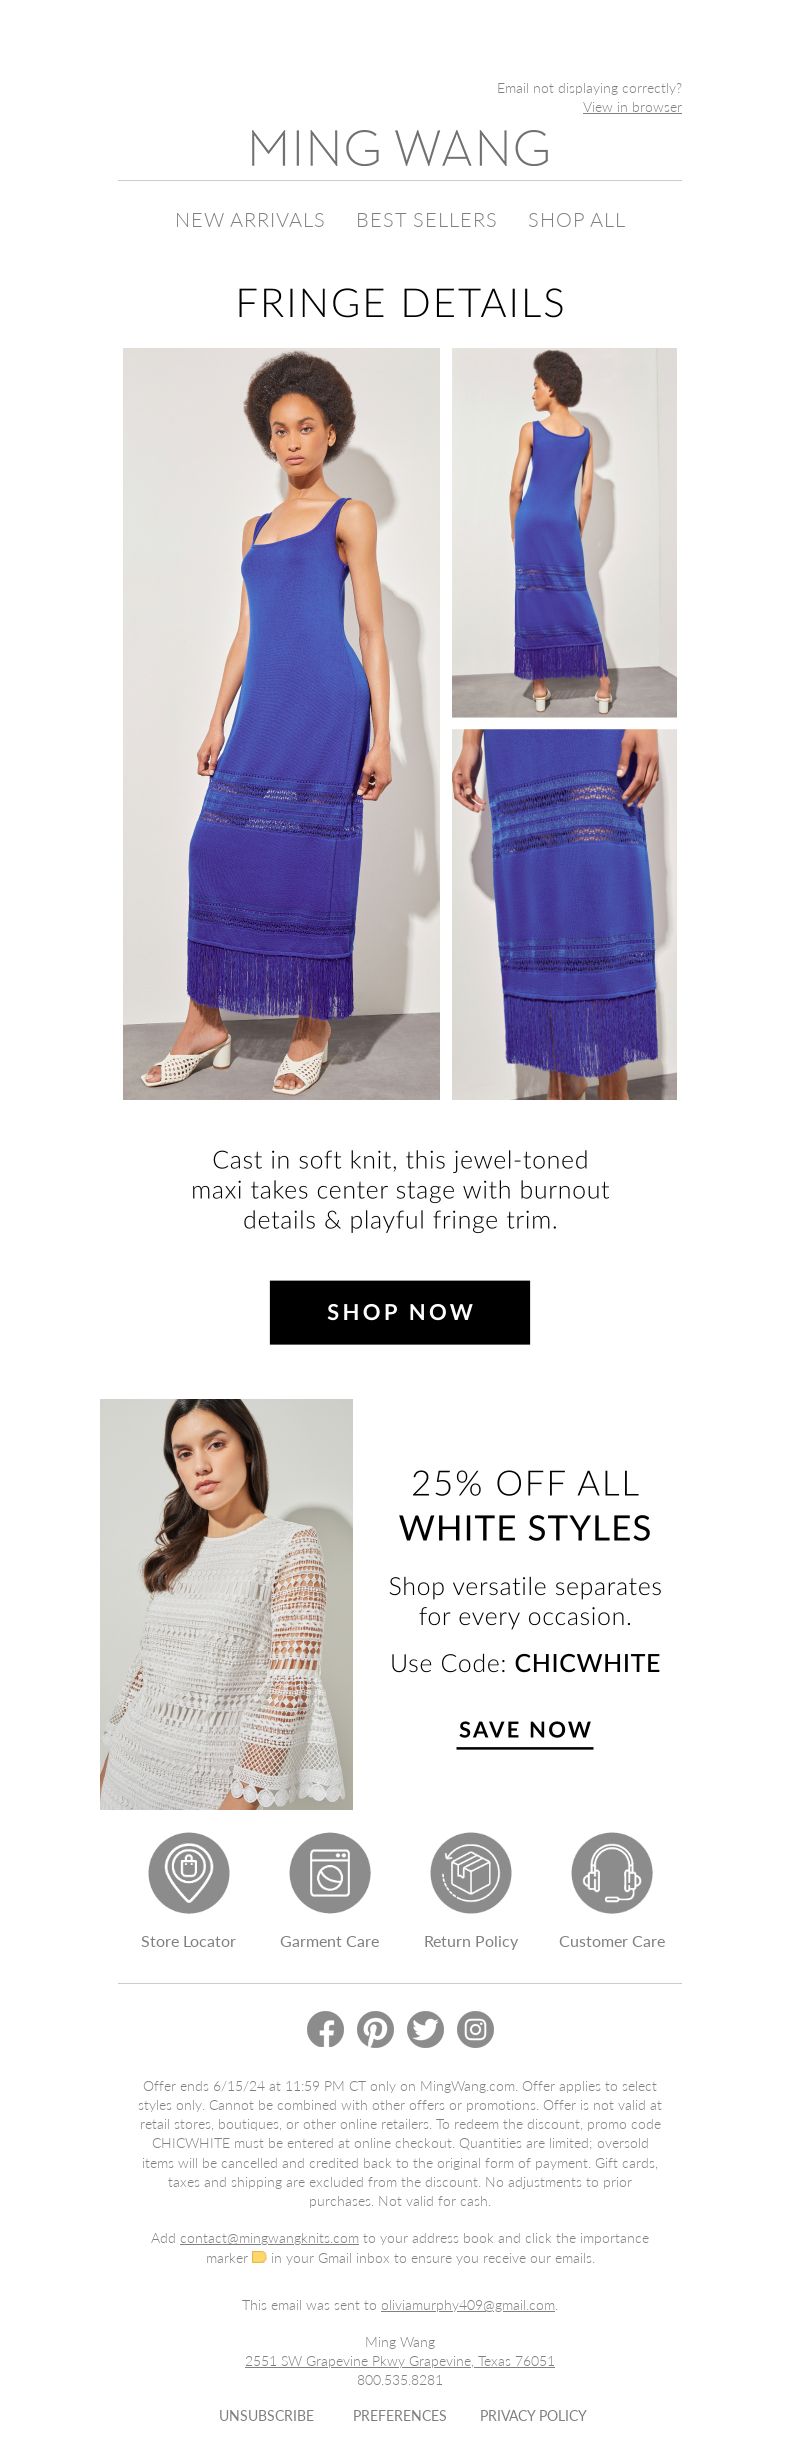
Task: Click the Ming Wang logo header
Action: [400, 148]
